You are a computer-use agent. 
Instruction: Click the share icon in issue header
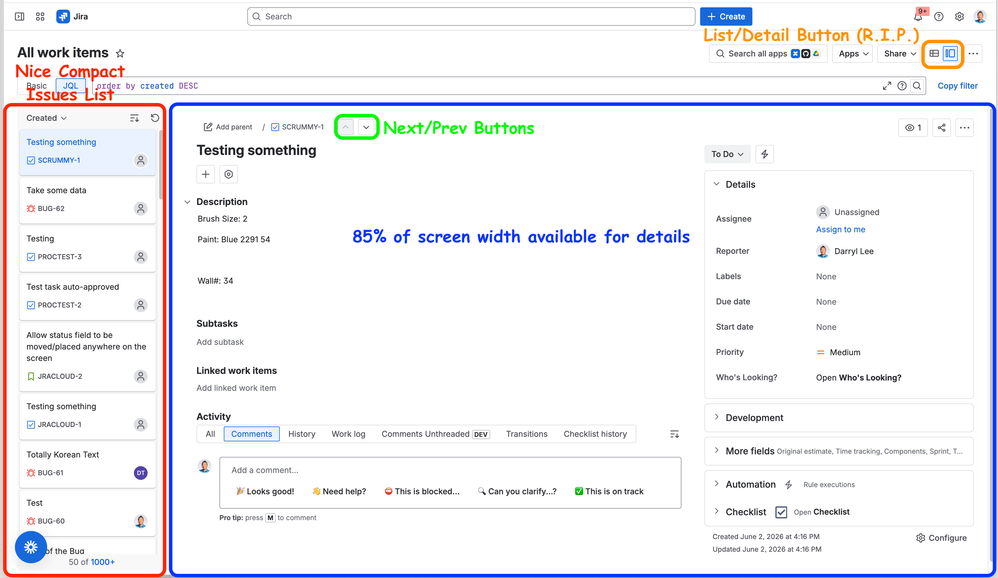[x=941, y=127]
